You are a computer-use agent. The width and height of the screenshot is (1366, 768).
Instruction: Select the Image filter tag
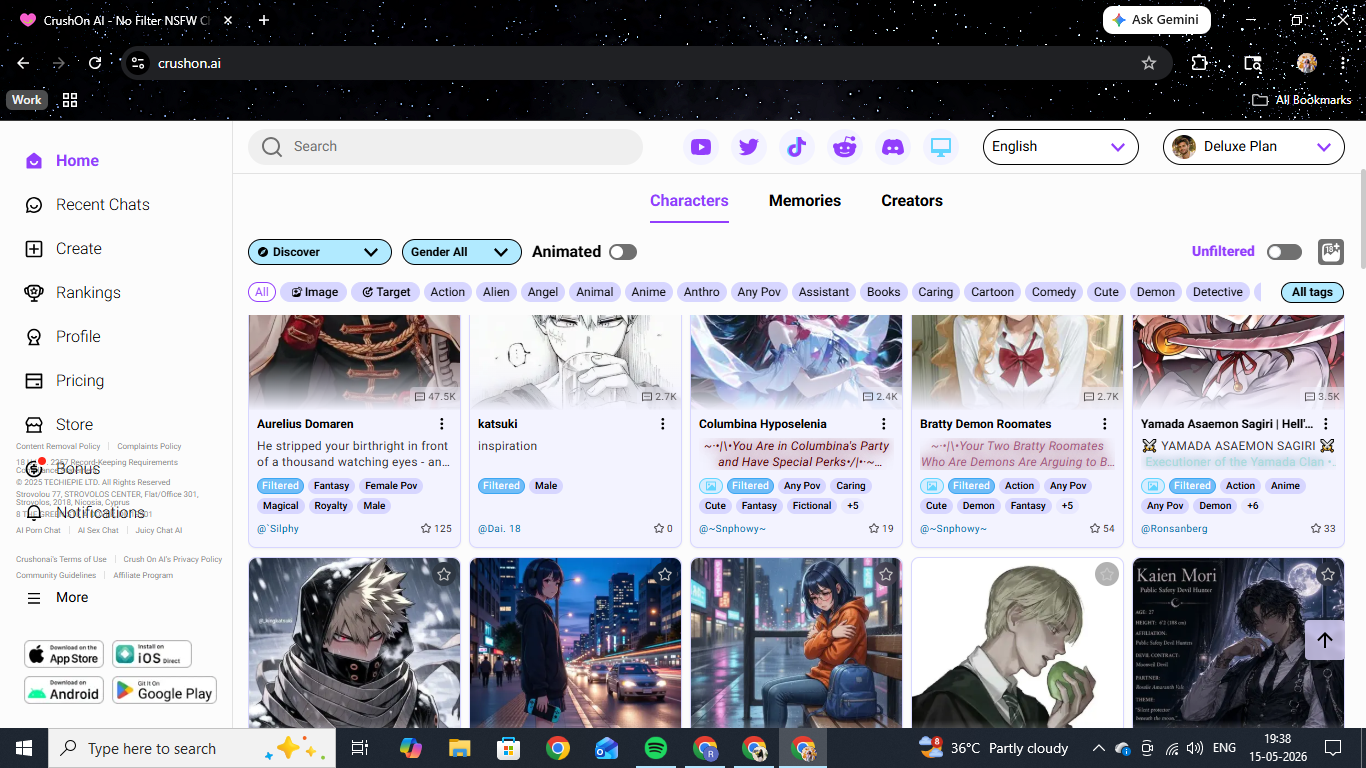point(314,292)
